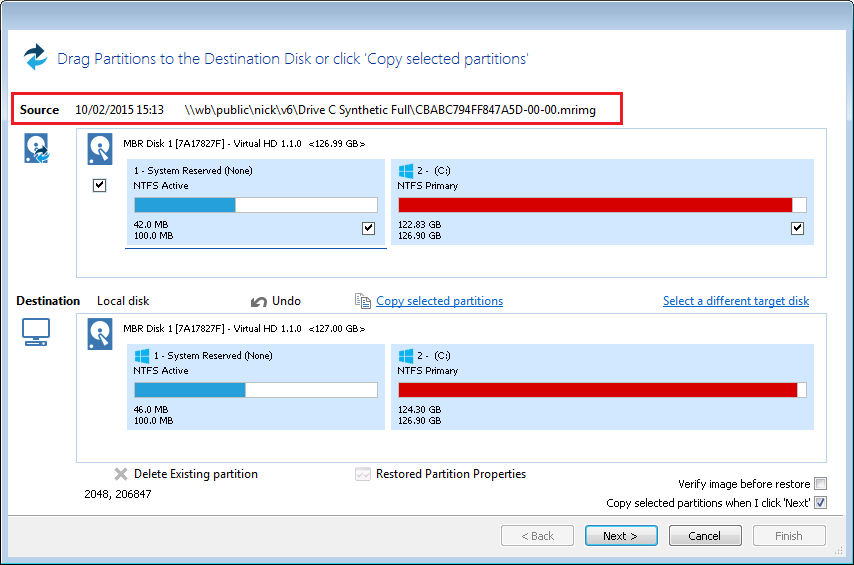
Task: Click the Delete Existing partition X icon
Action: [121, 474]
